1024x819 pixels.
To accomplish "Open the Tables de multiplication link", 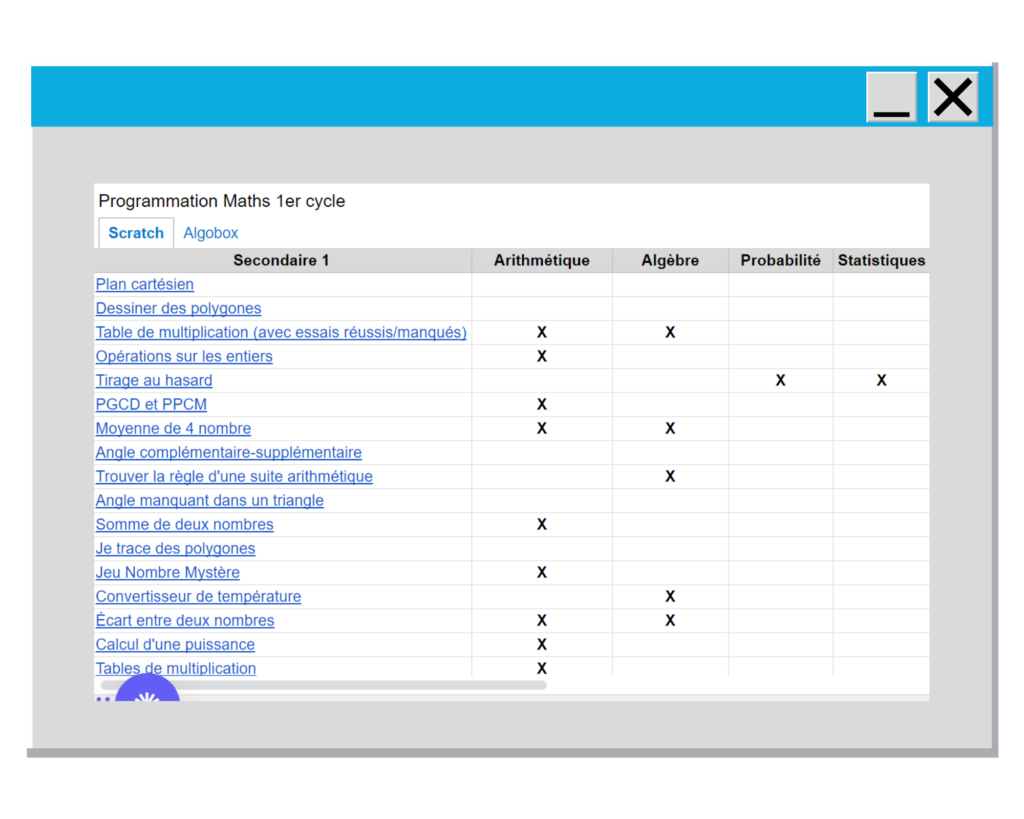I will click(x=176, y=669).
